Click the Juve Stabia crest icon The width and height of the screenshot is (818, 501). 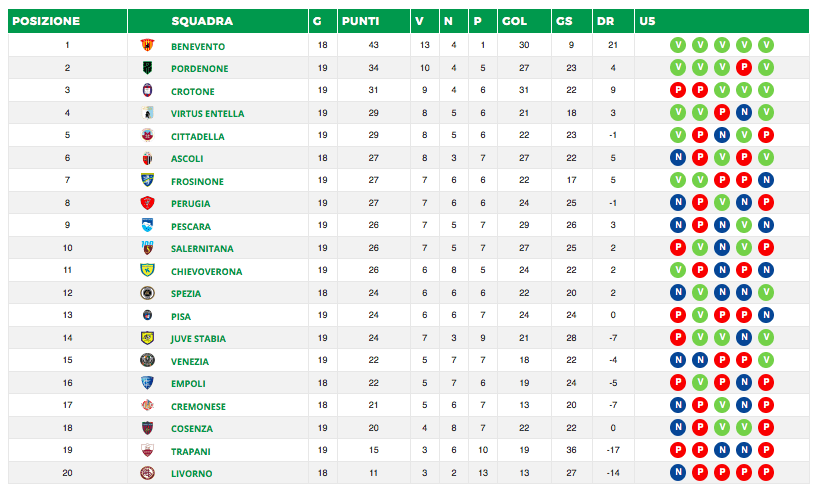click(x=148, y=338)
